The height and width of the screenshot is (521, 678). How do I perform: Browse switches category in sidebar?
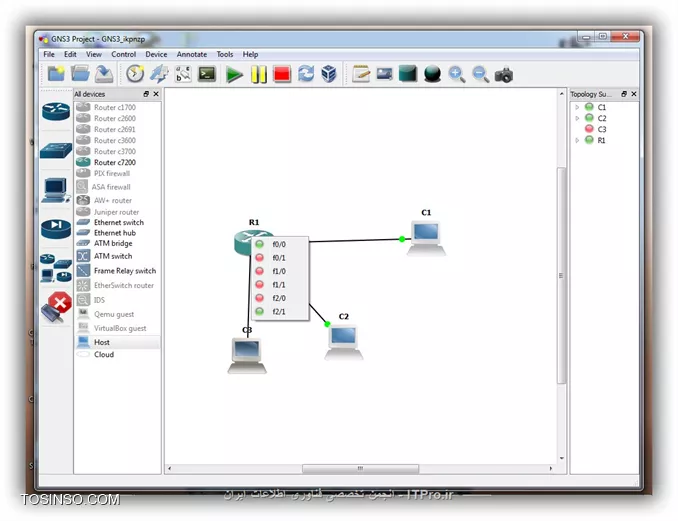56,150
